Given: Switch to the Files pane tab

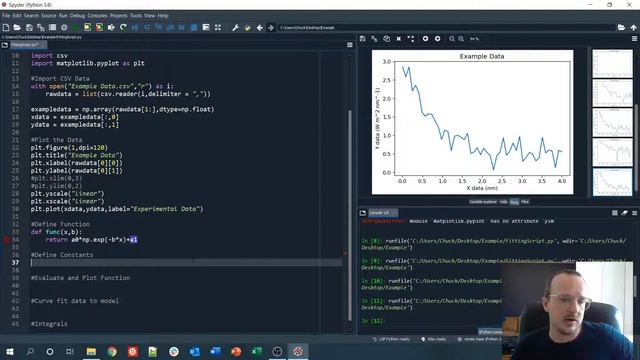Looking at the screenshot, I should 525,202.
